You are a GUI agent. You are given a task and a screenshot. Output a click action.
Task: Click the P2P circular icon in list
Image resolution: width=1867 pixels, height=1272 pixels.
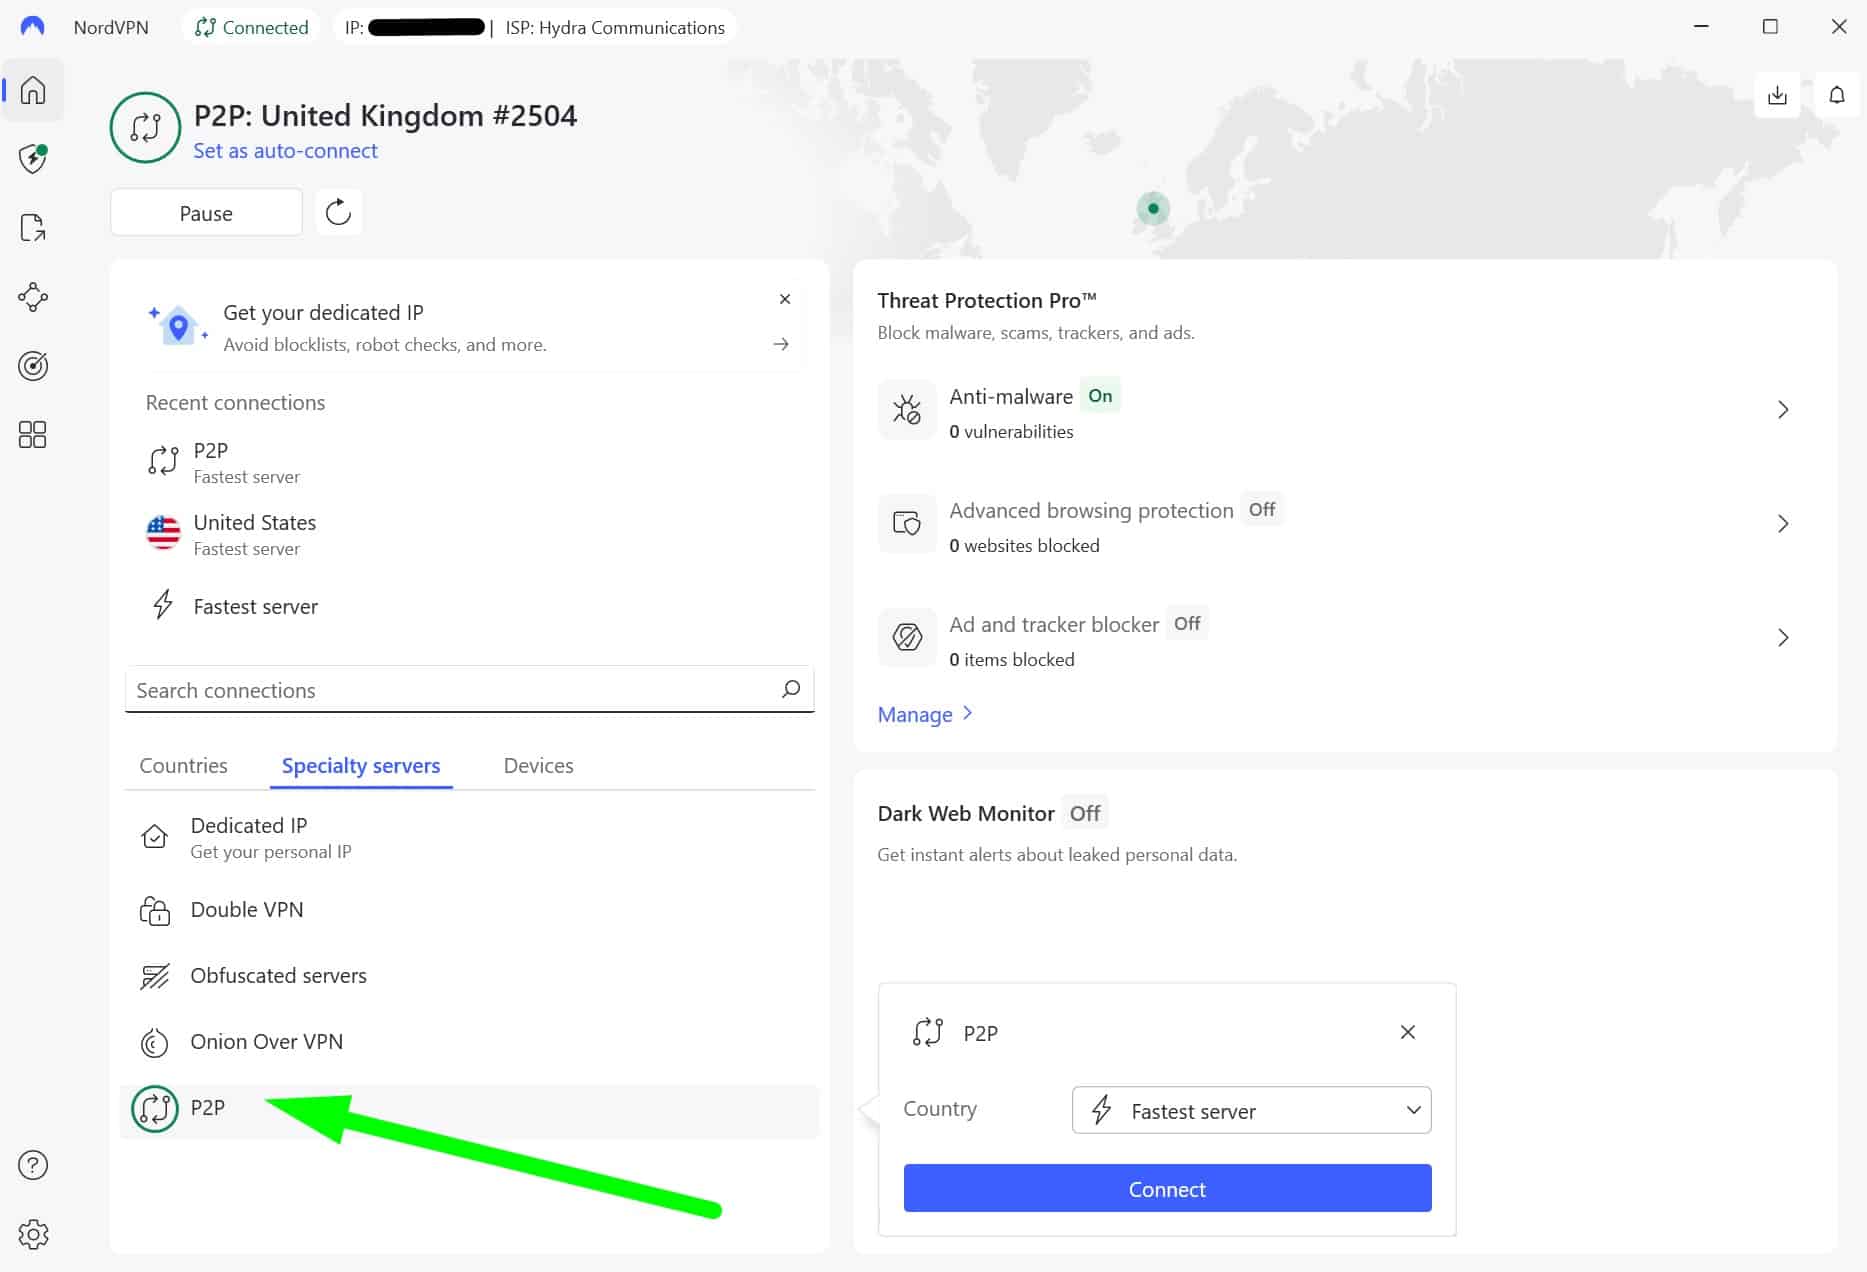click(154, 1108)
